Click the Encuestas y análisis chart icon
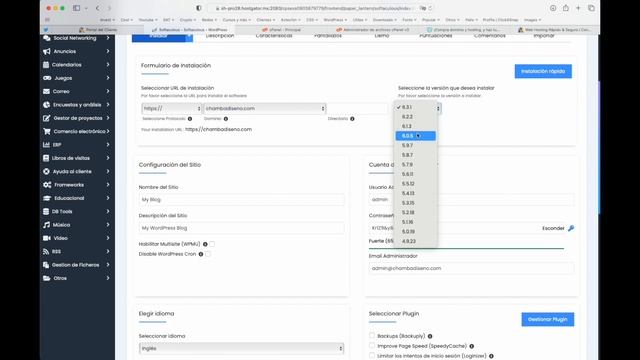This screenshot has height=360, width=640. coord(47,104)
